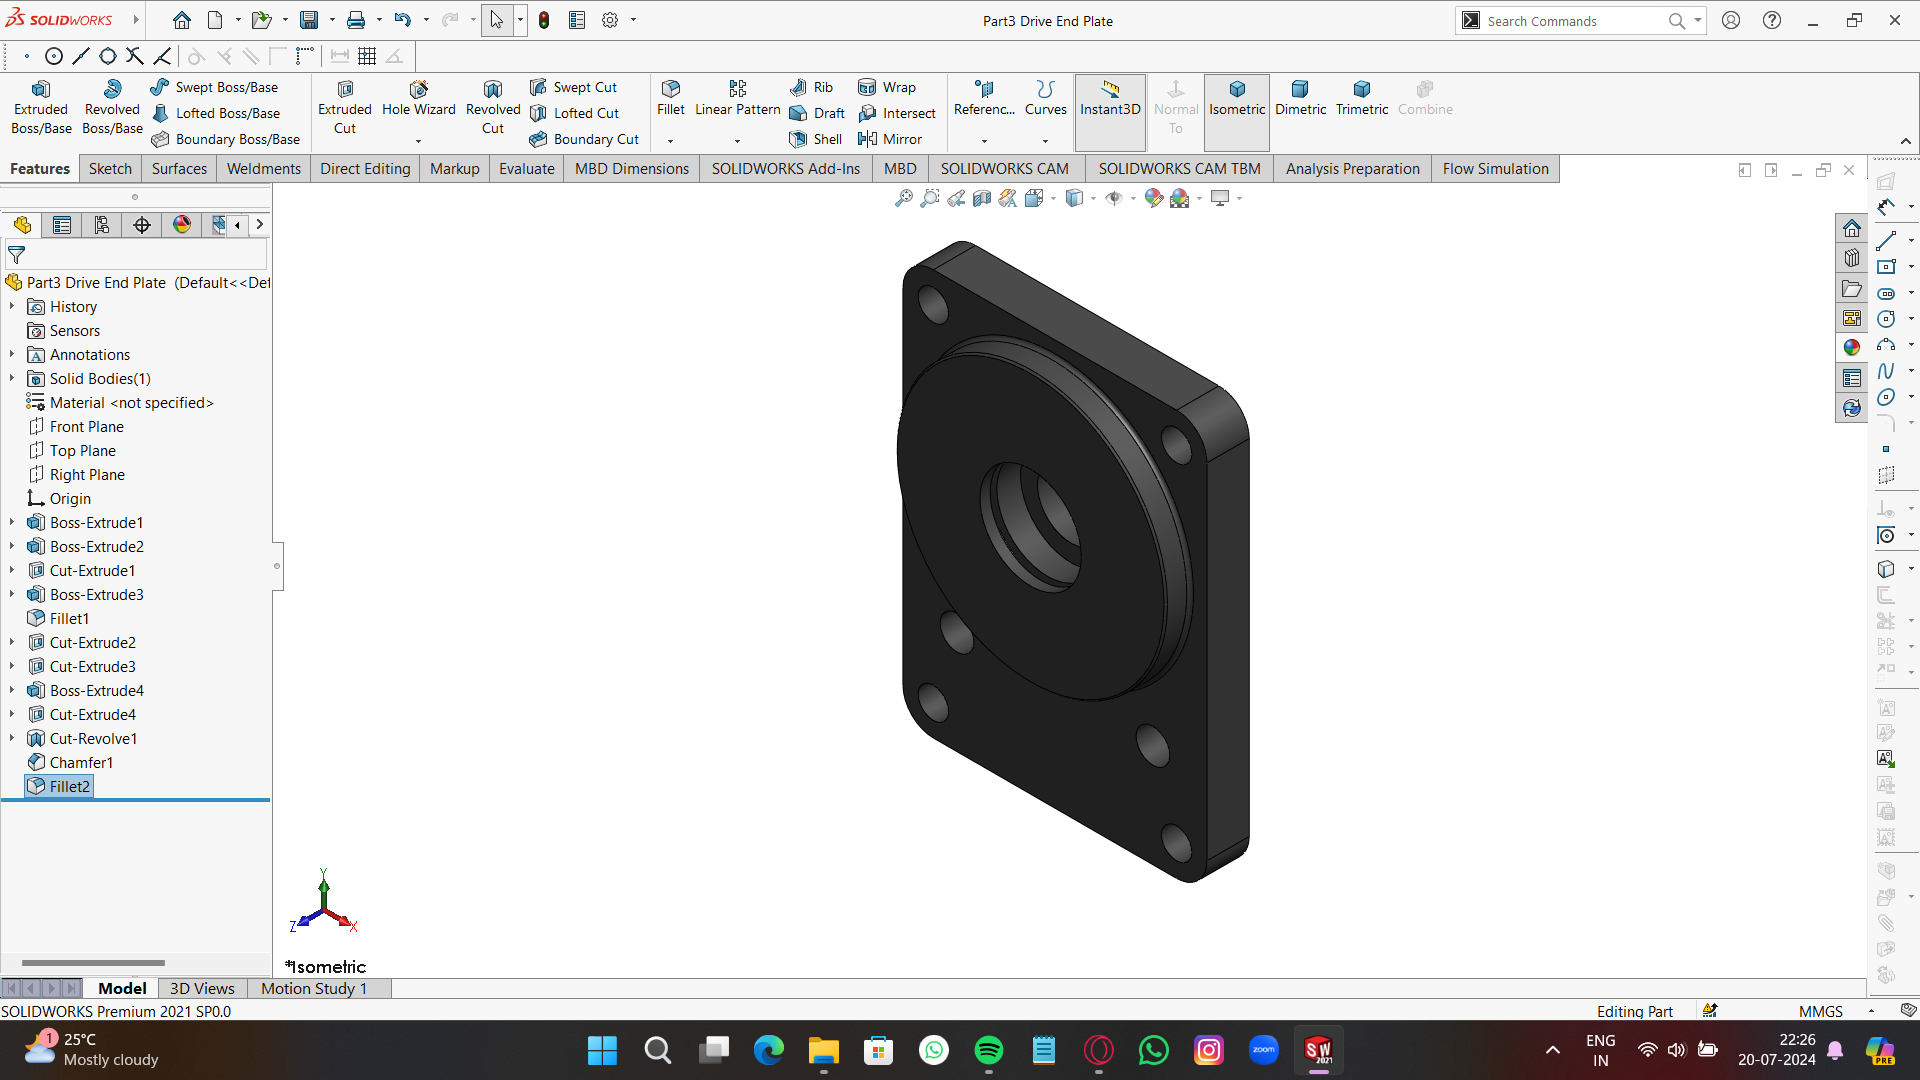Click the Extruded Boss/Base tool
The width and height of the screenshot is (1920, 1080).
(41, 107)
